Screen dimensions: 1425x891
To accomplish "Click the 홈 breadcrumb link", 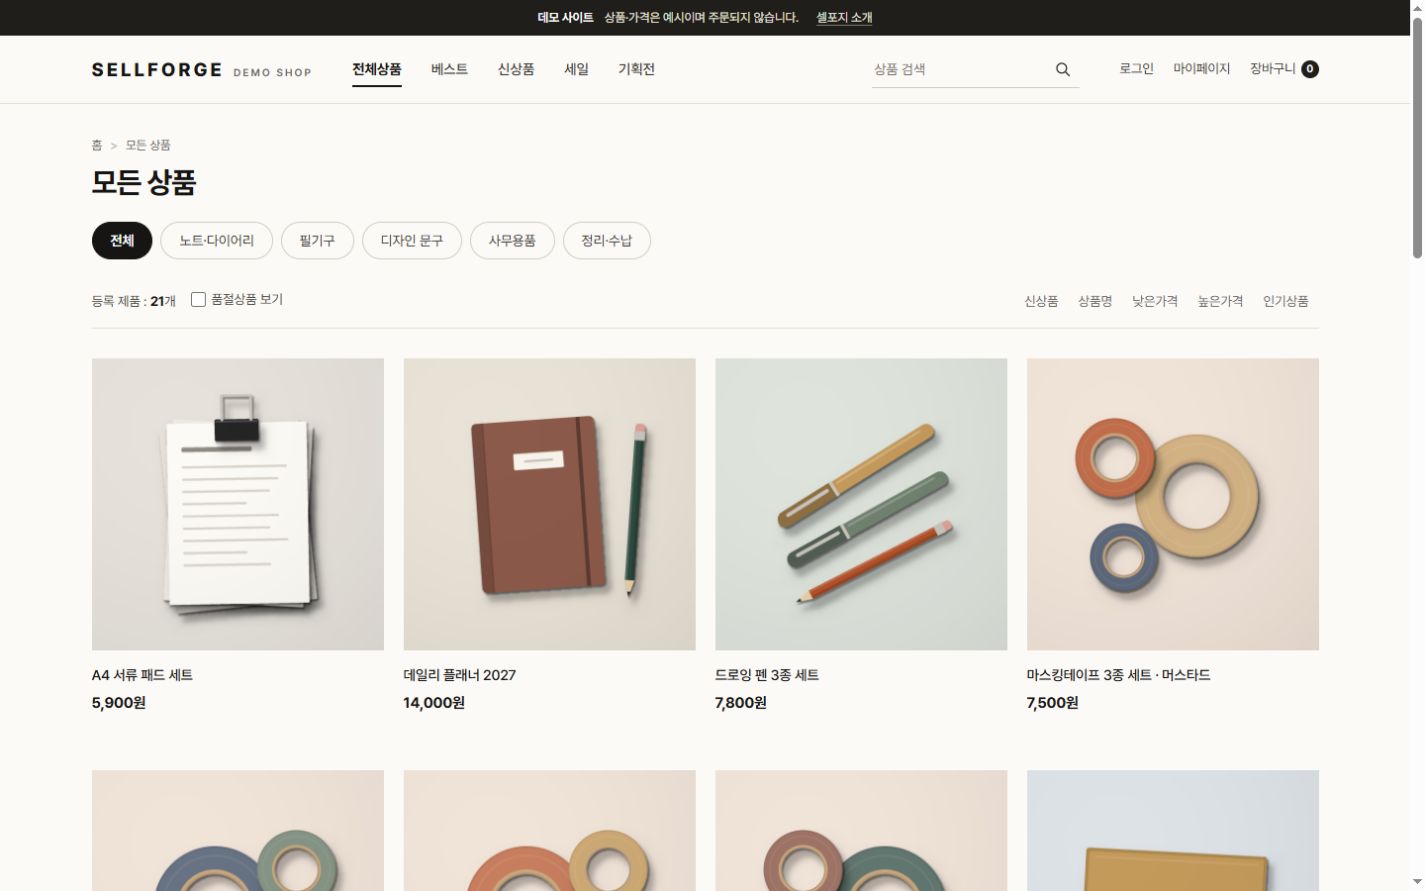I will tap(97, 145).
